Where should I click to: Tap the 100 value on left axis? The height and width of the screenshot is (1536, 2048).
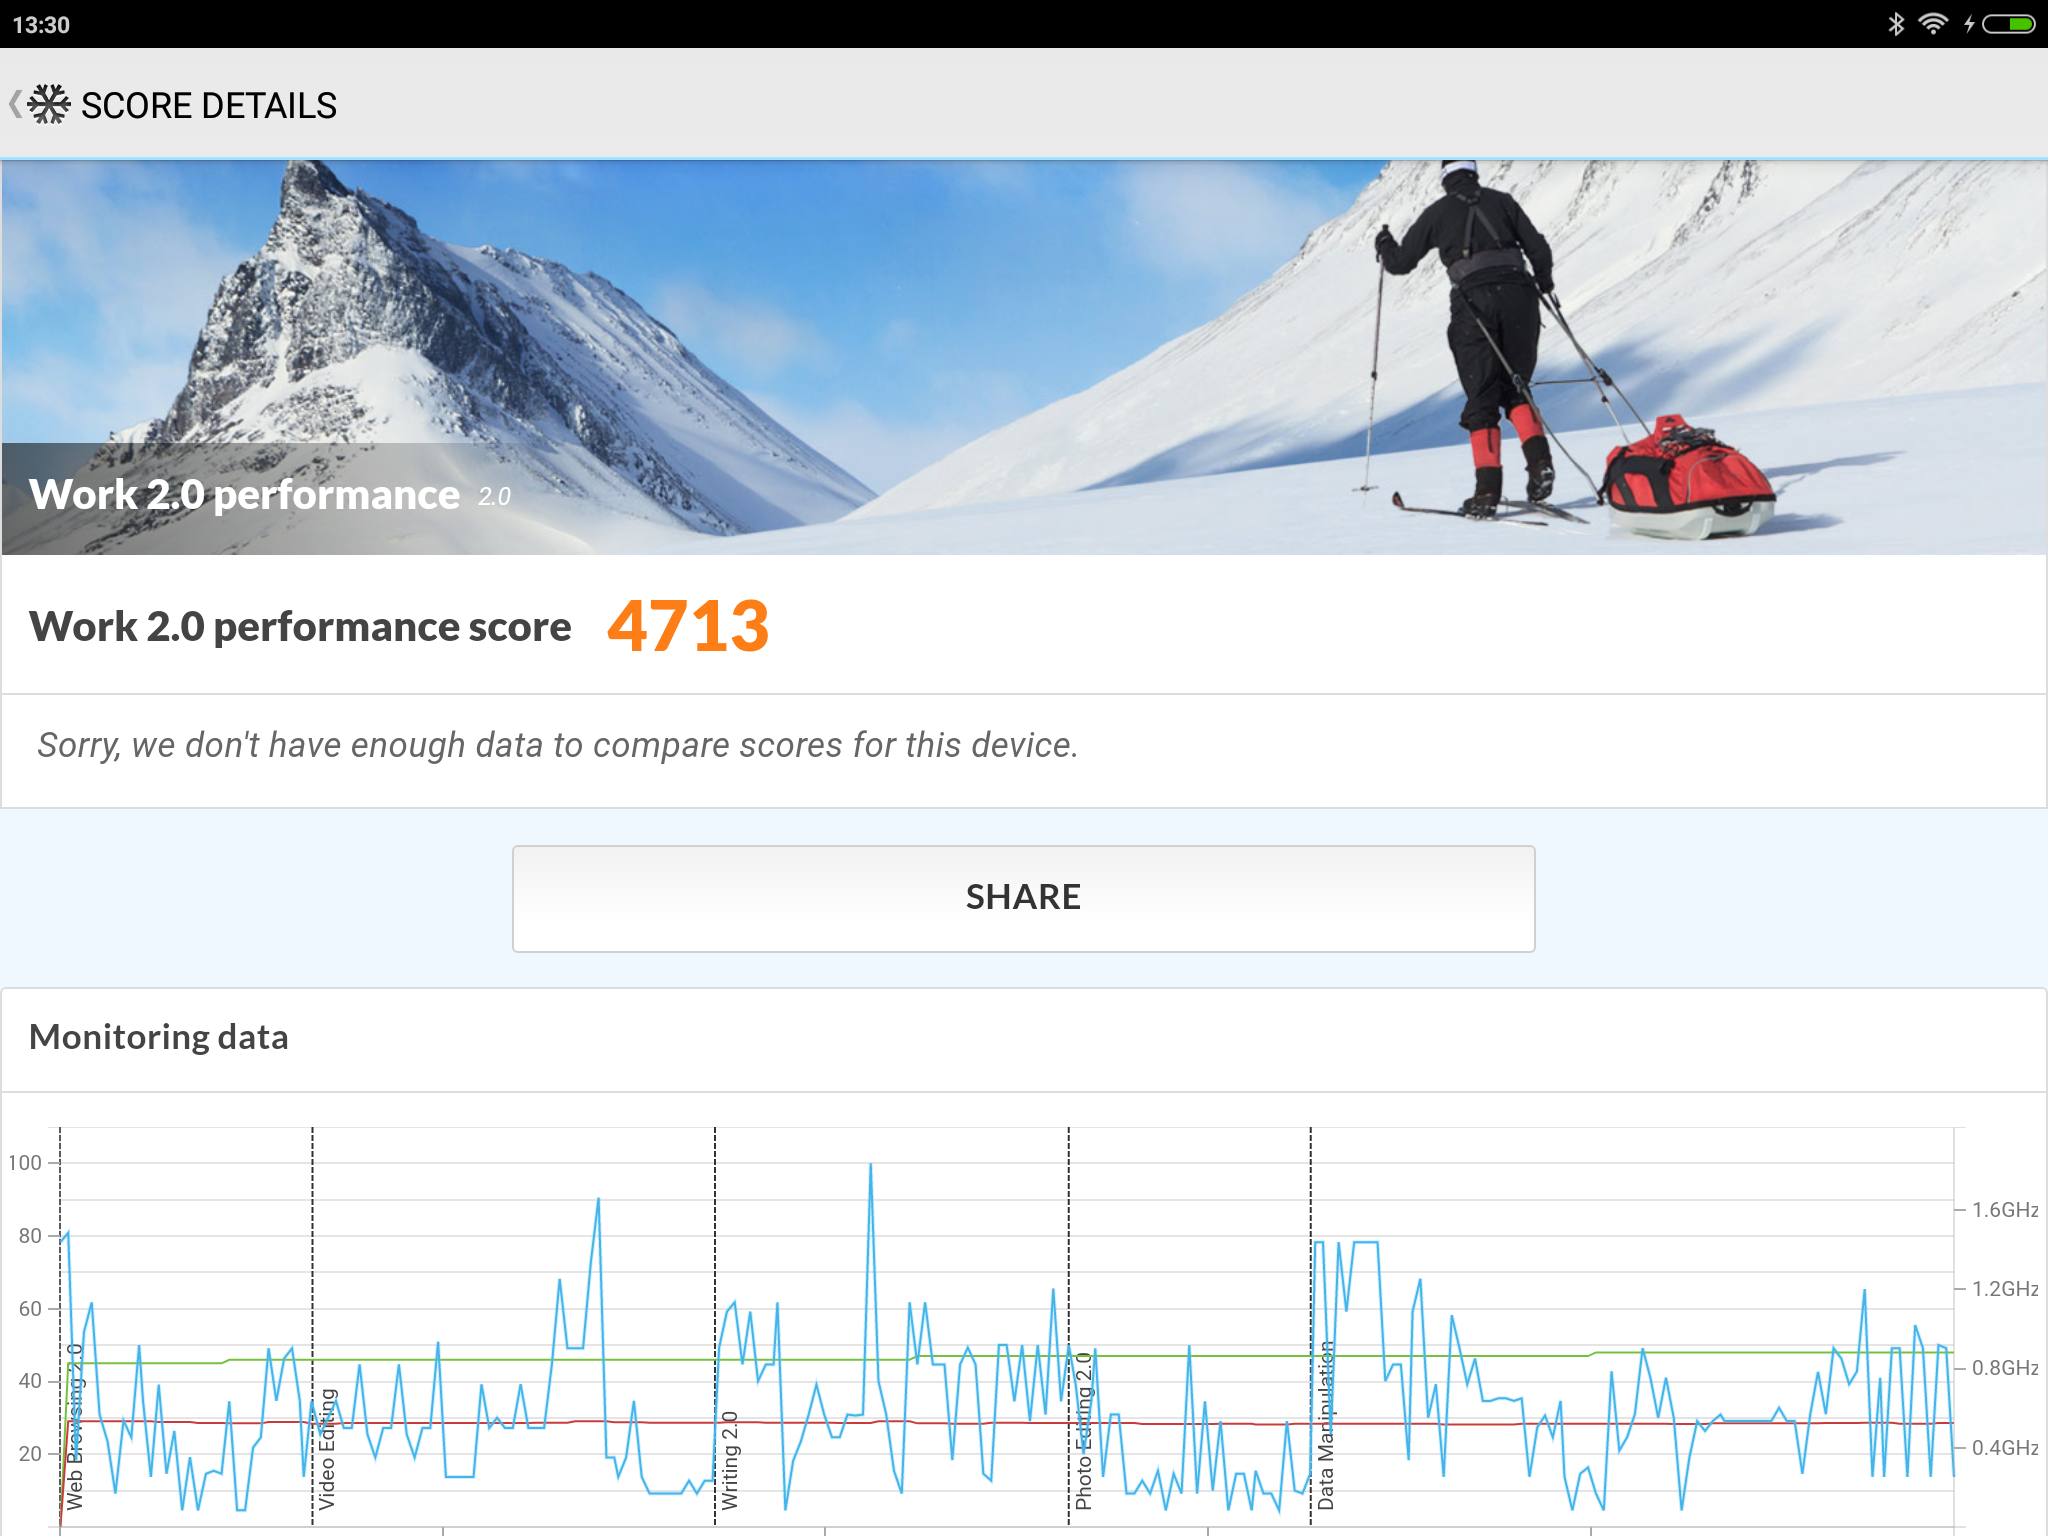click(x=25, y=1163)
